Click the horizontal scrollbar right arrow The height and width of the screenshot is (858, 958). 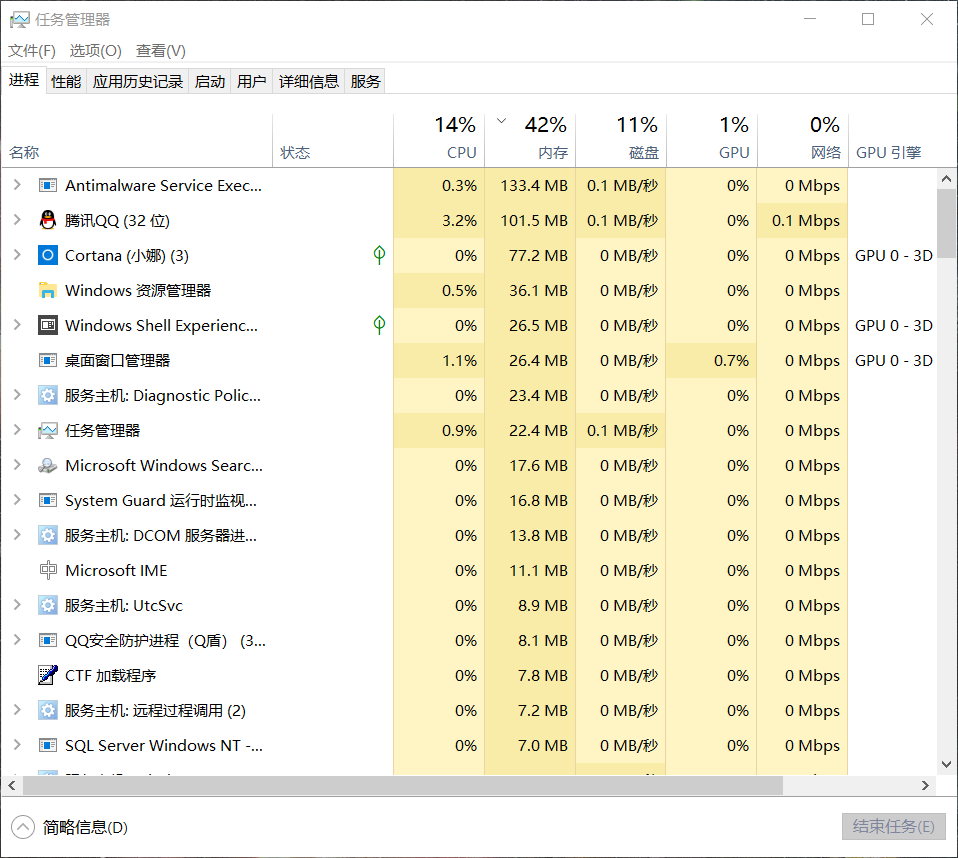(x=925, y=786)
